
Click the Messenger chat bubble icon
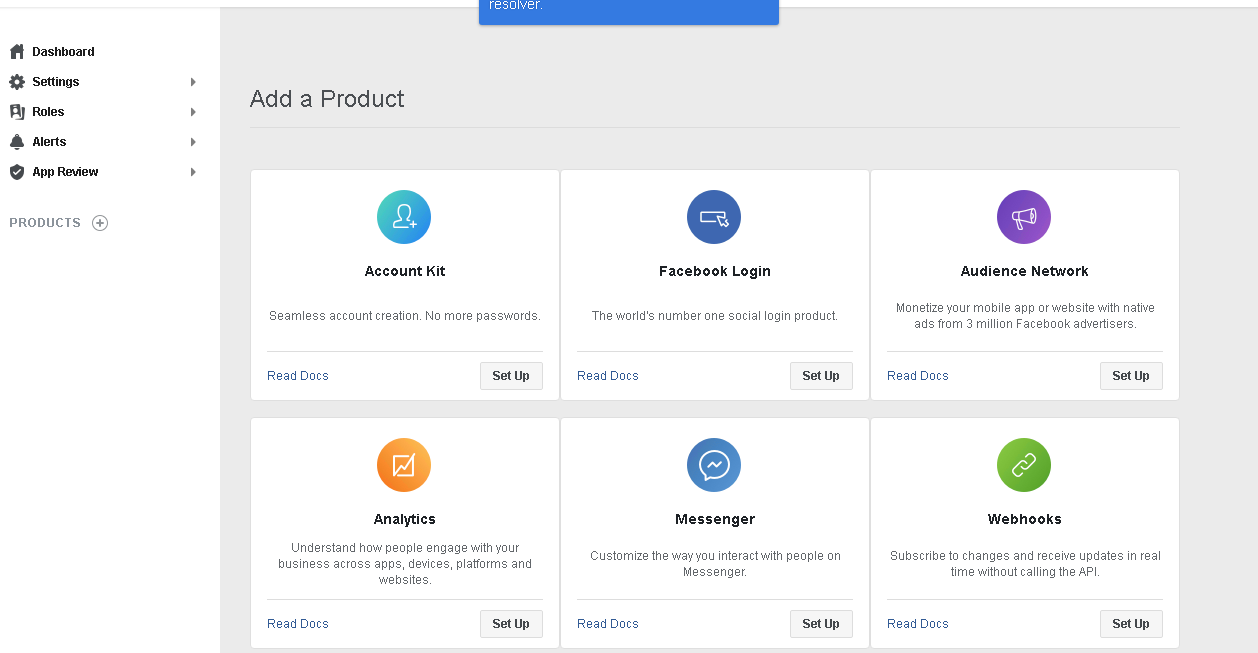[714, 465]
